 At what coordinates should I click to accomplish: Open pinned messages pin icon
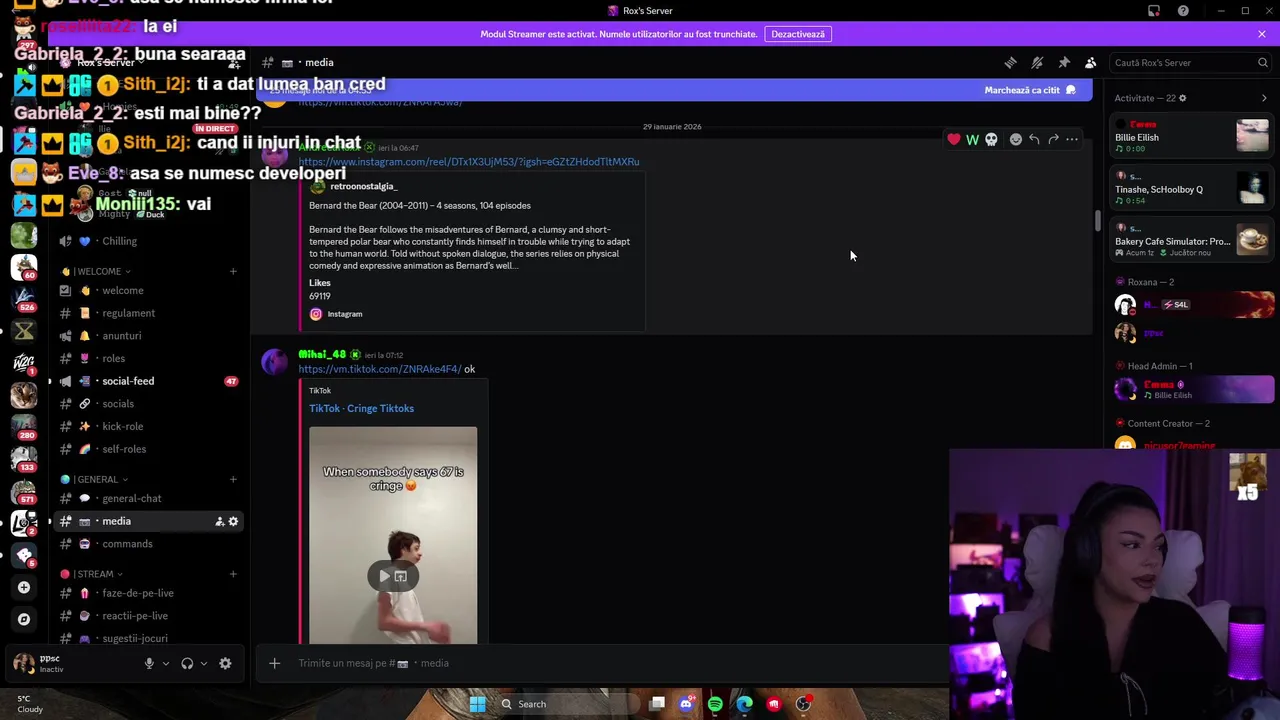tap(1064, 62)
